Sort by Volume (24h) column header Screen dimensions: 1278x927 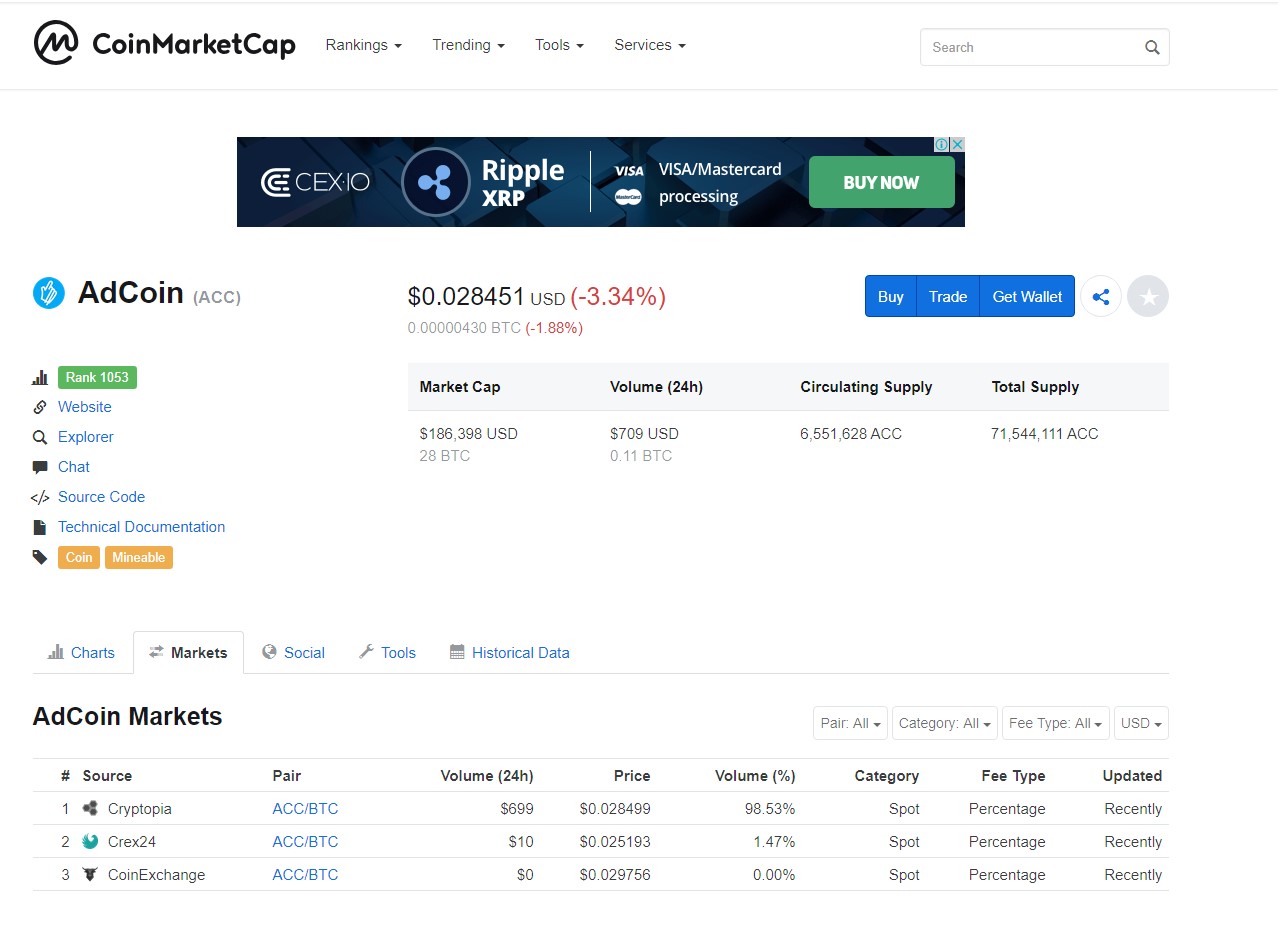click(x=487, y=775)
